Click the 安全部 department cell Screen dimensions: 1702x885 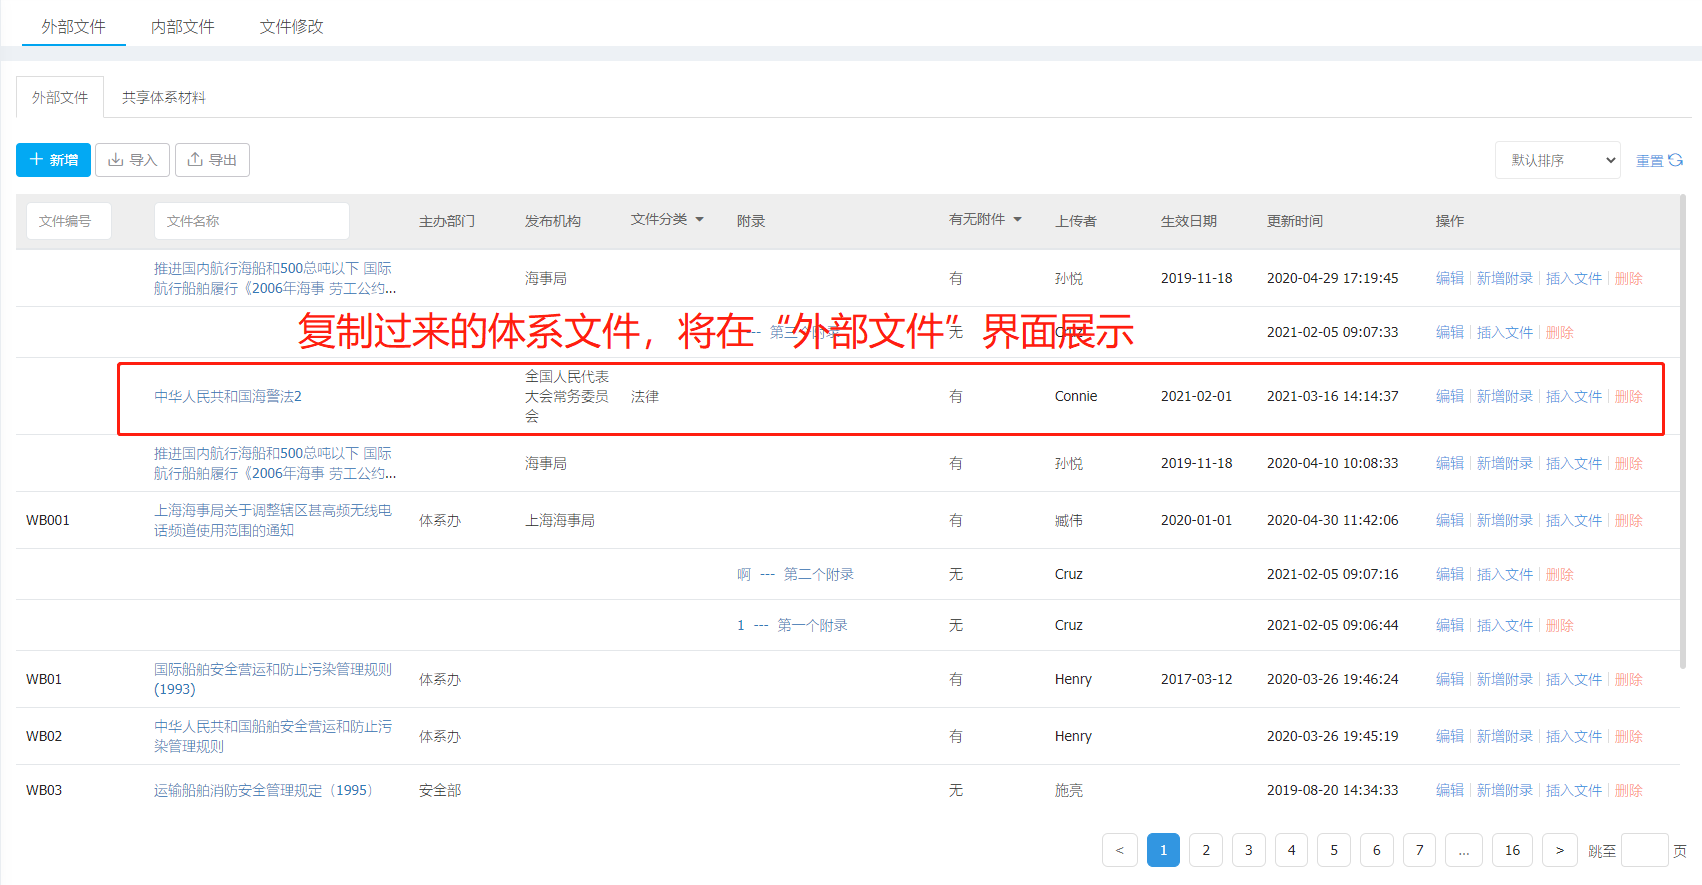pyautogui.click(x=440, y=790)
